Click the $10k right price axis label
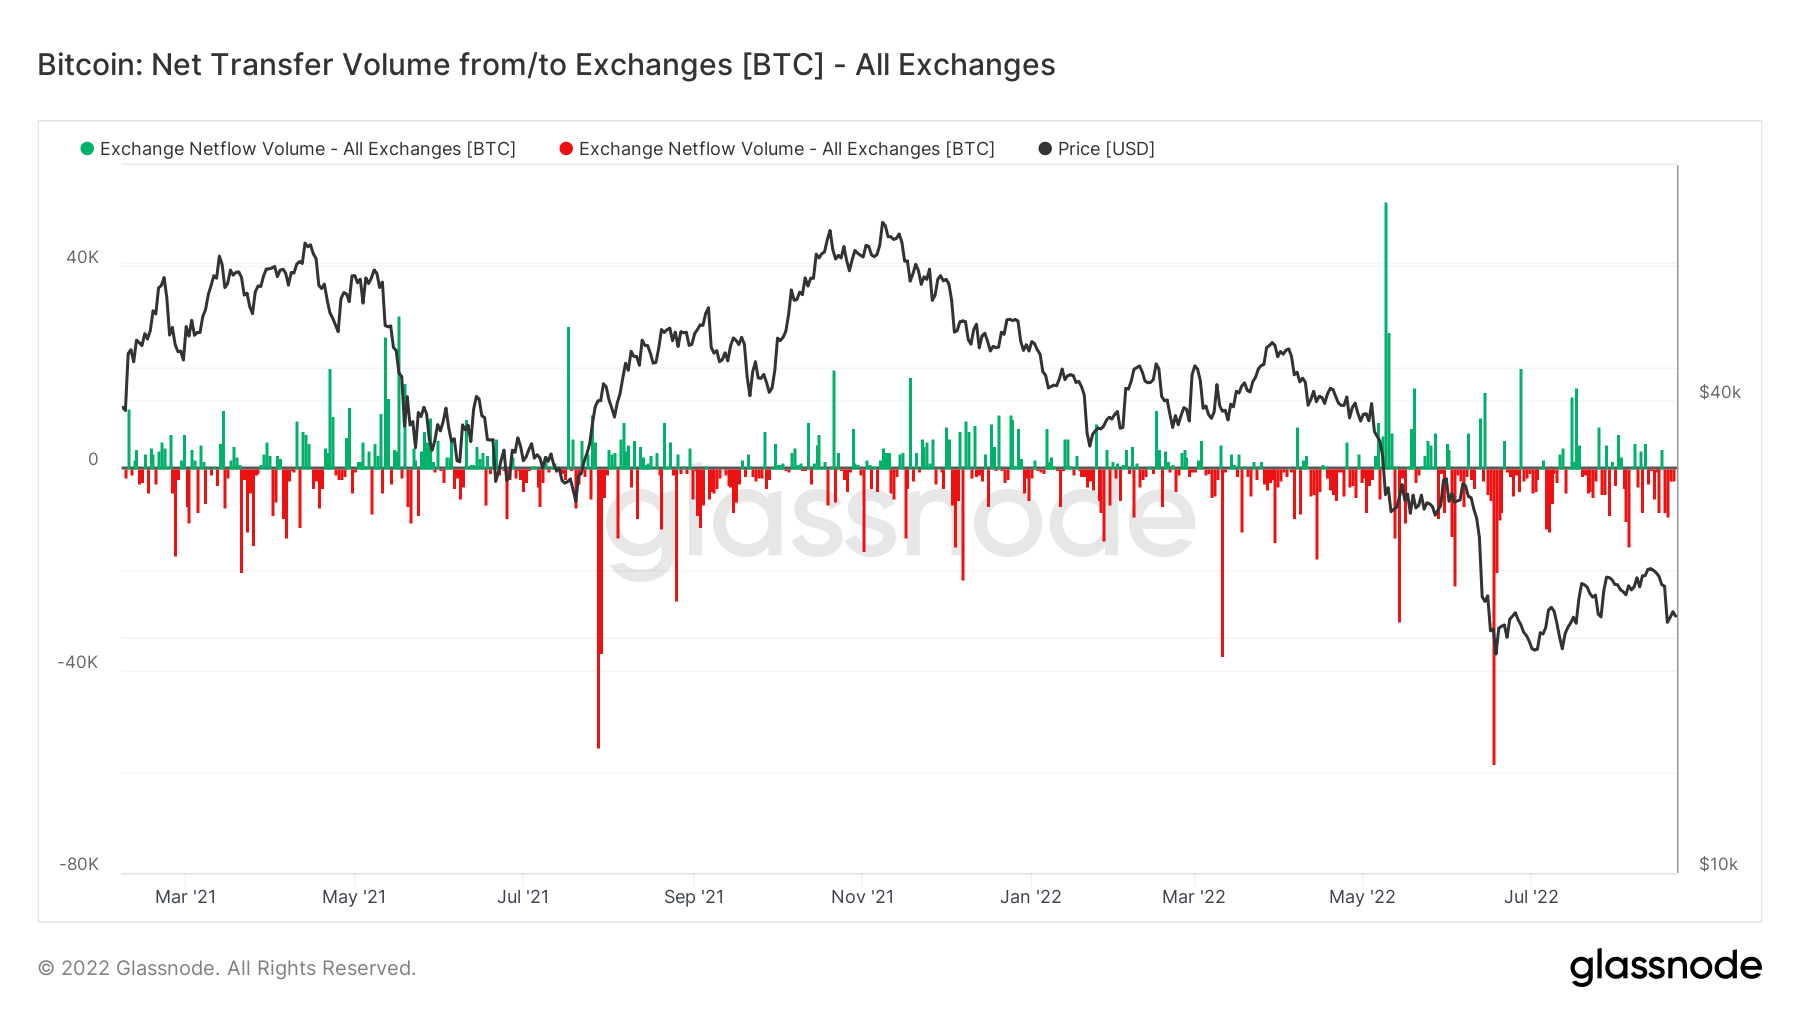Image resolution: width=1800 pixels, height=1013 pixels. coord(1718,864)
